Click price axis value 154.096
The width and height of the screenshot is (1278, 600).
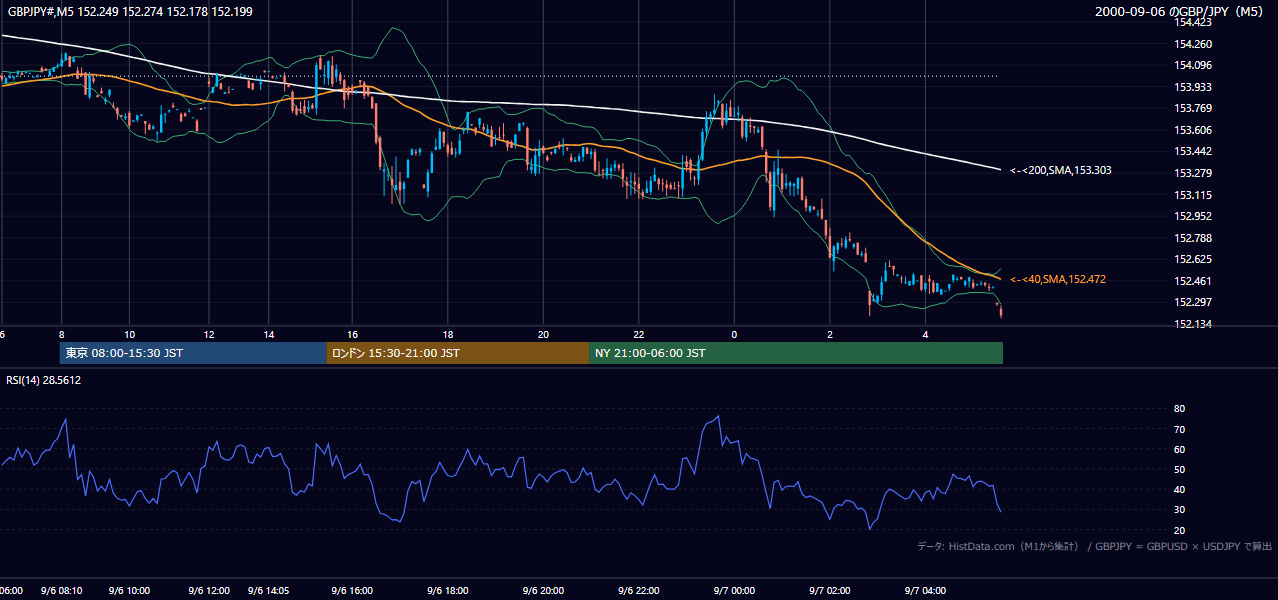click(x=1193, y=66)
